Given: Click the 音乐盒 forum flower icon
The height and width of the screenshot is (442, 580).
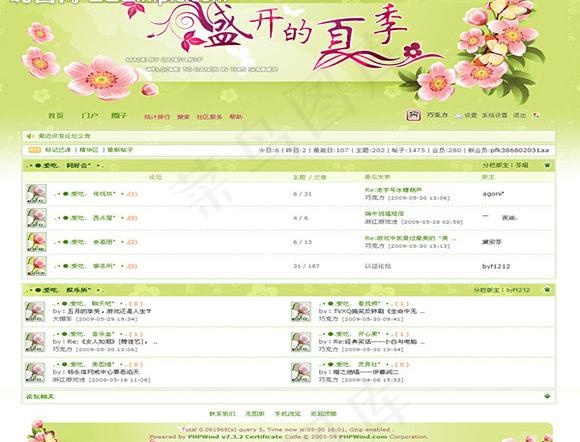Looking at the screenshot, I should tap(35, 342).
